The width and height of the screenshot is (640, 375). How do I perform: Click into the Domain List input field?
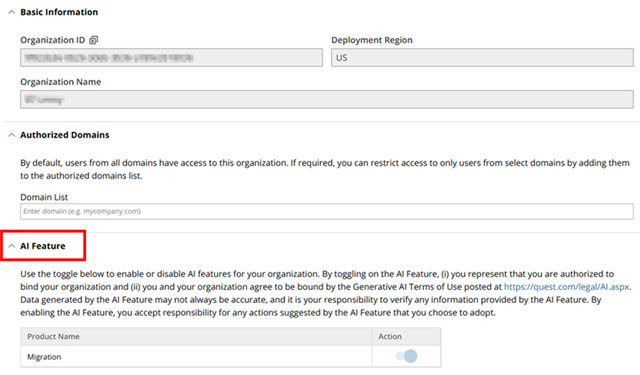pyautogui.click(x=327, y=211)
